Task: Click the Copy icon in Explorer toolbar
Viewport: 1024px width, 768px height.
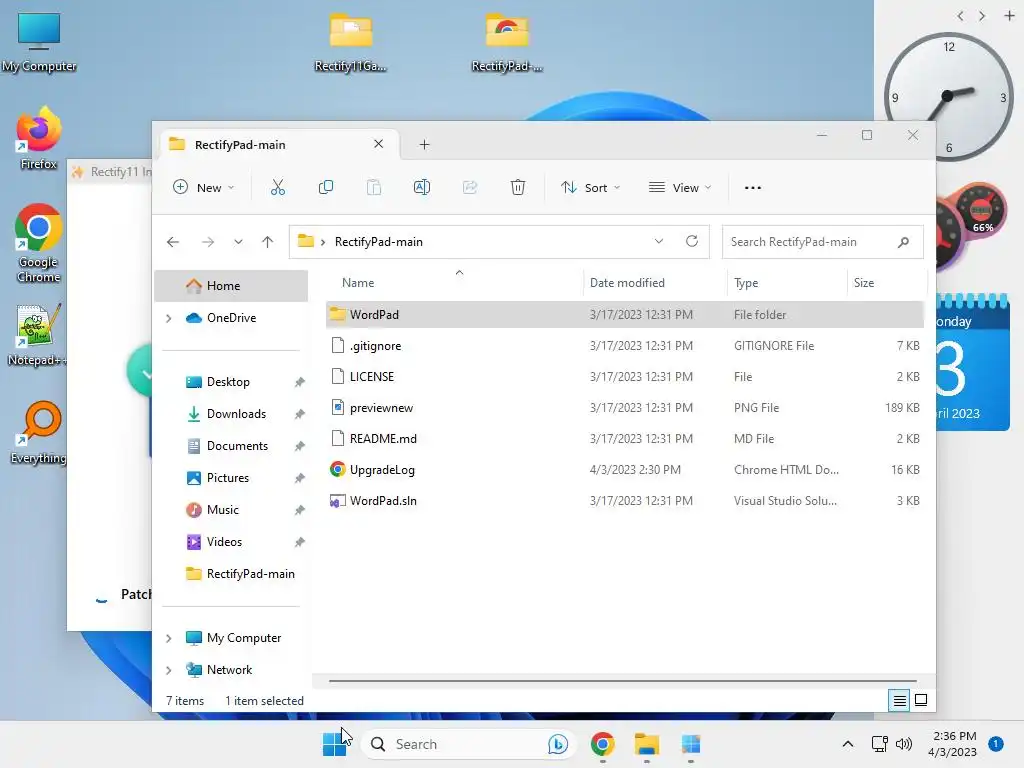Action: 326,187
